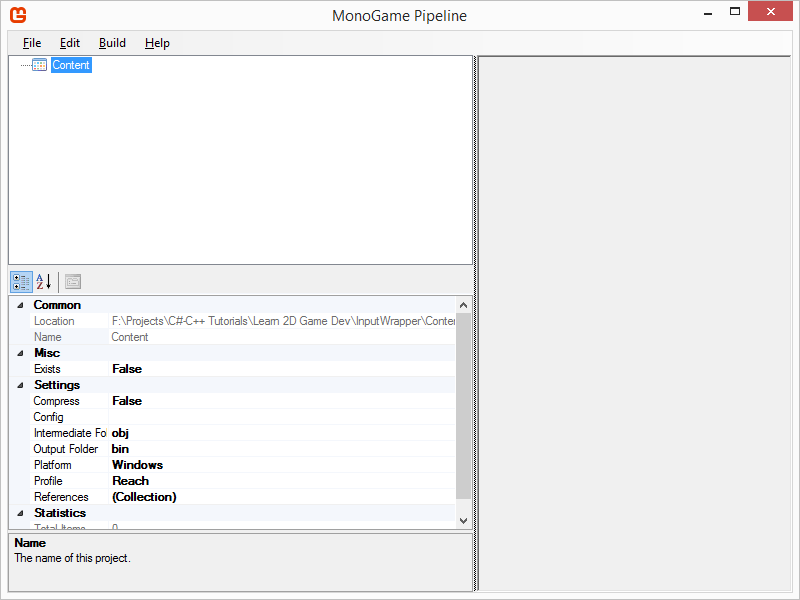Click the Exists value False
Screen dimensions: 800x600
pos(127,369)
